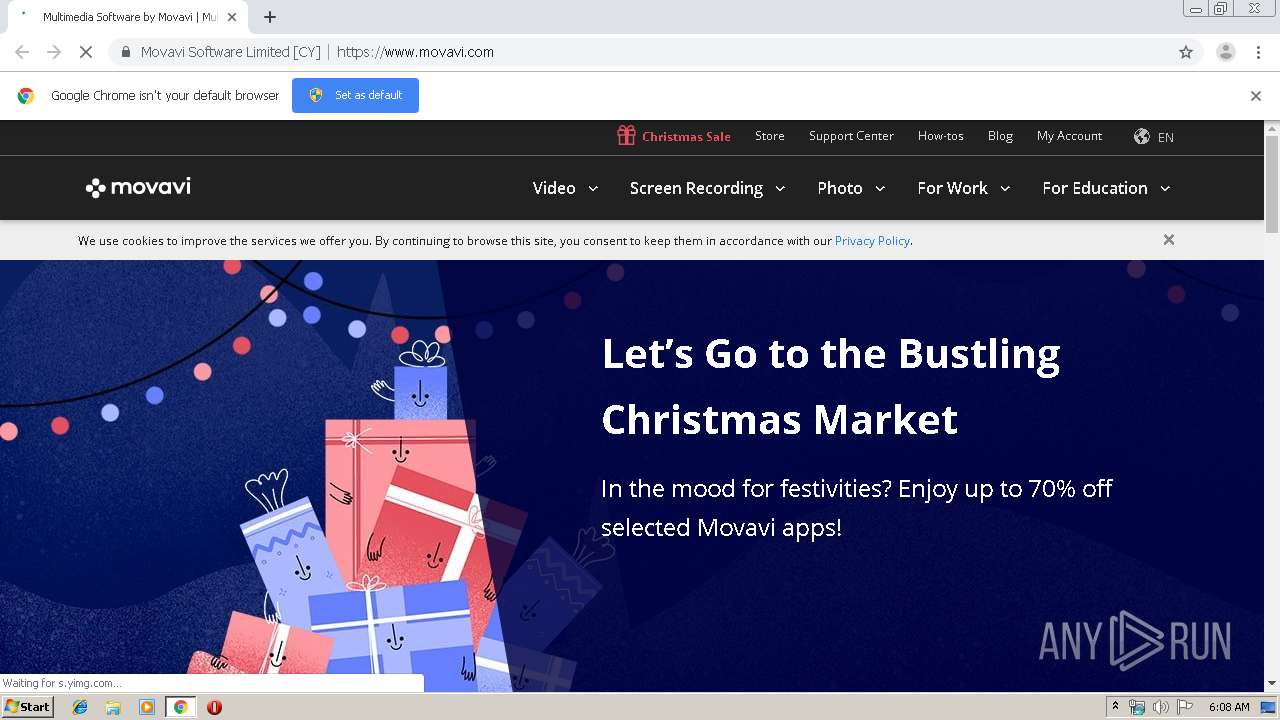The height and width of the screenshot is (720, 1280).
Task: Click the scrollbar down arrow
Action: pos(1272,684)
